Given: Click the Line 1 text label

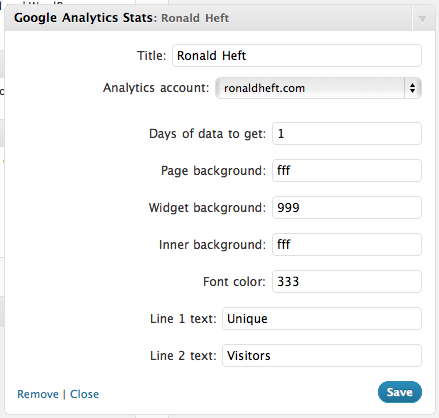Looking at the screenshot, I should (x=183, y=319).
